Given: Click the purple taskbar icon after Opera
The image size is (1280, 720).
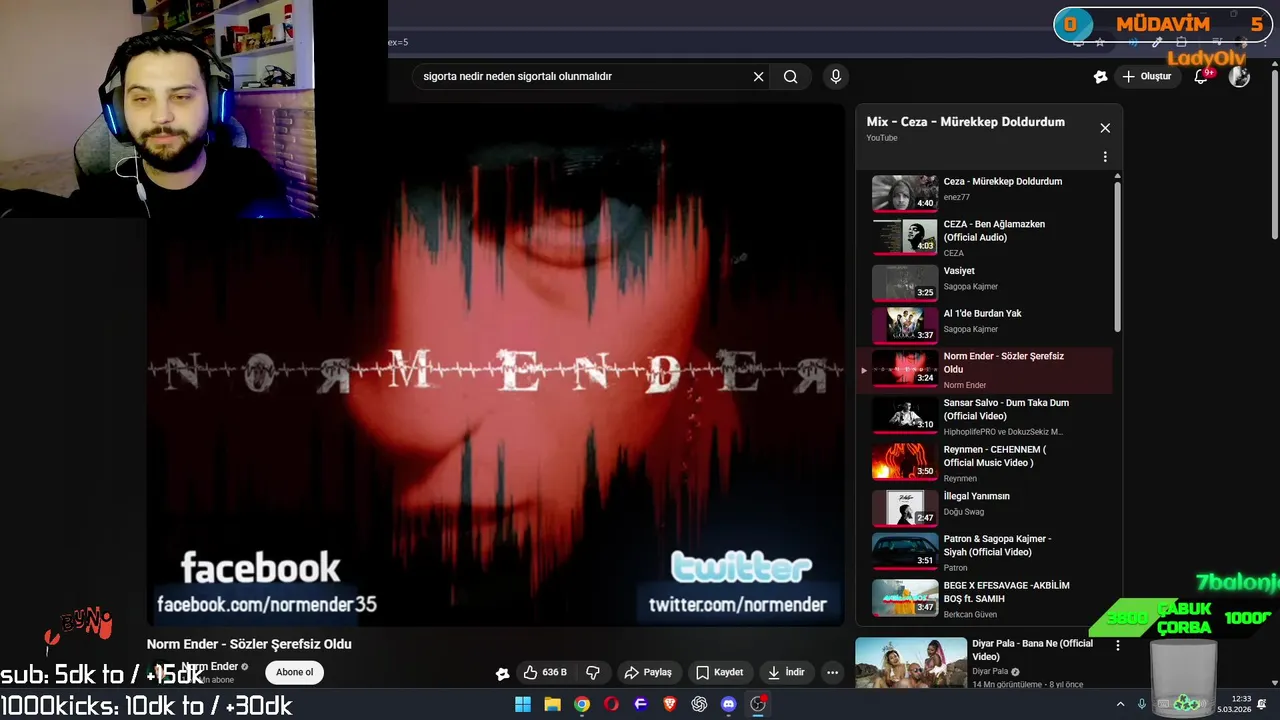Looking at the screenshot, I should coord(640,704).
